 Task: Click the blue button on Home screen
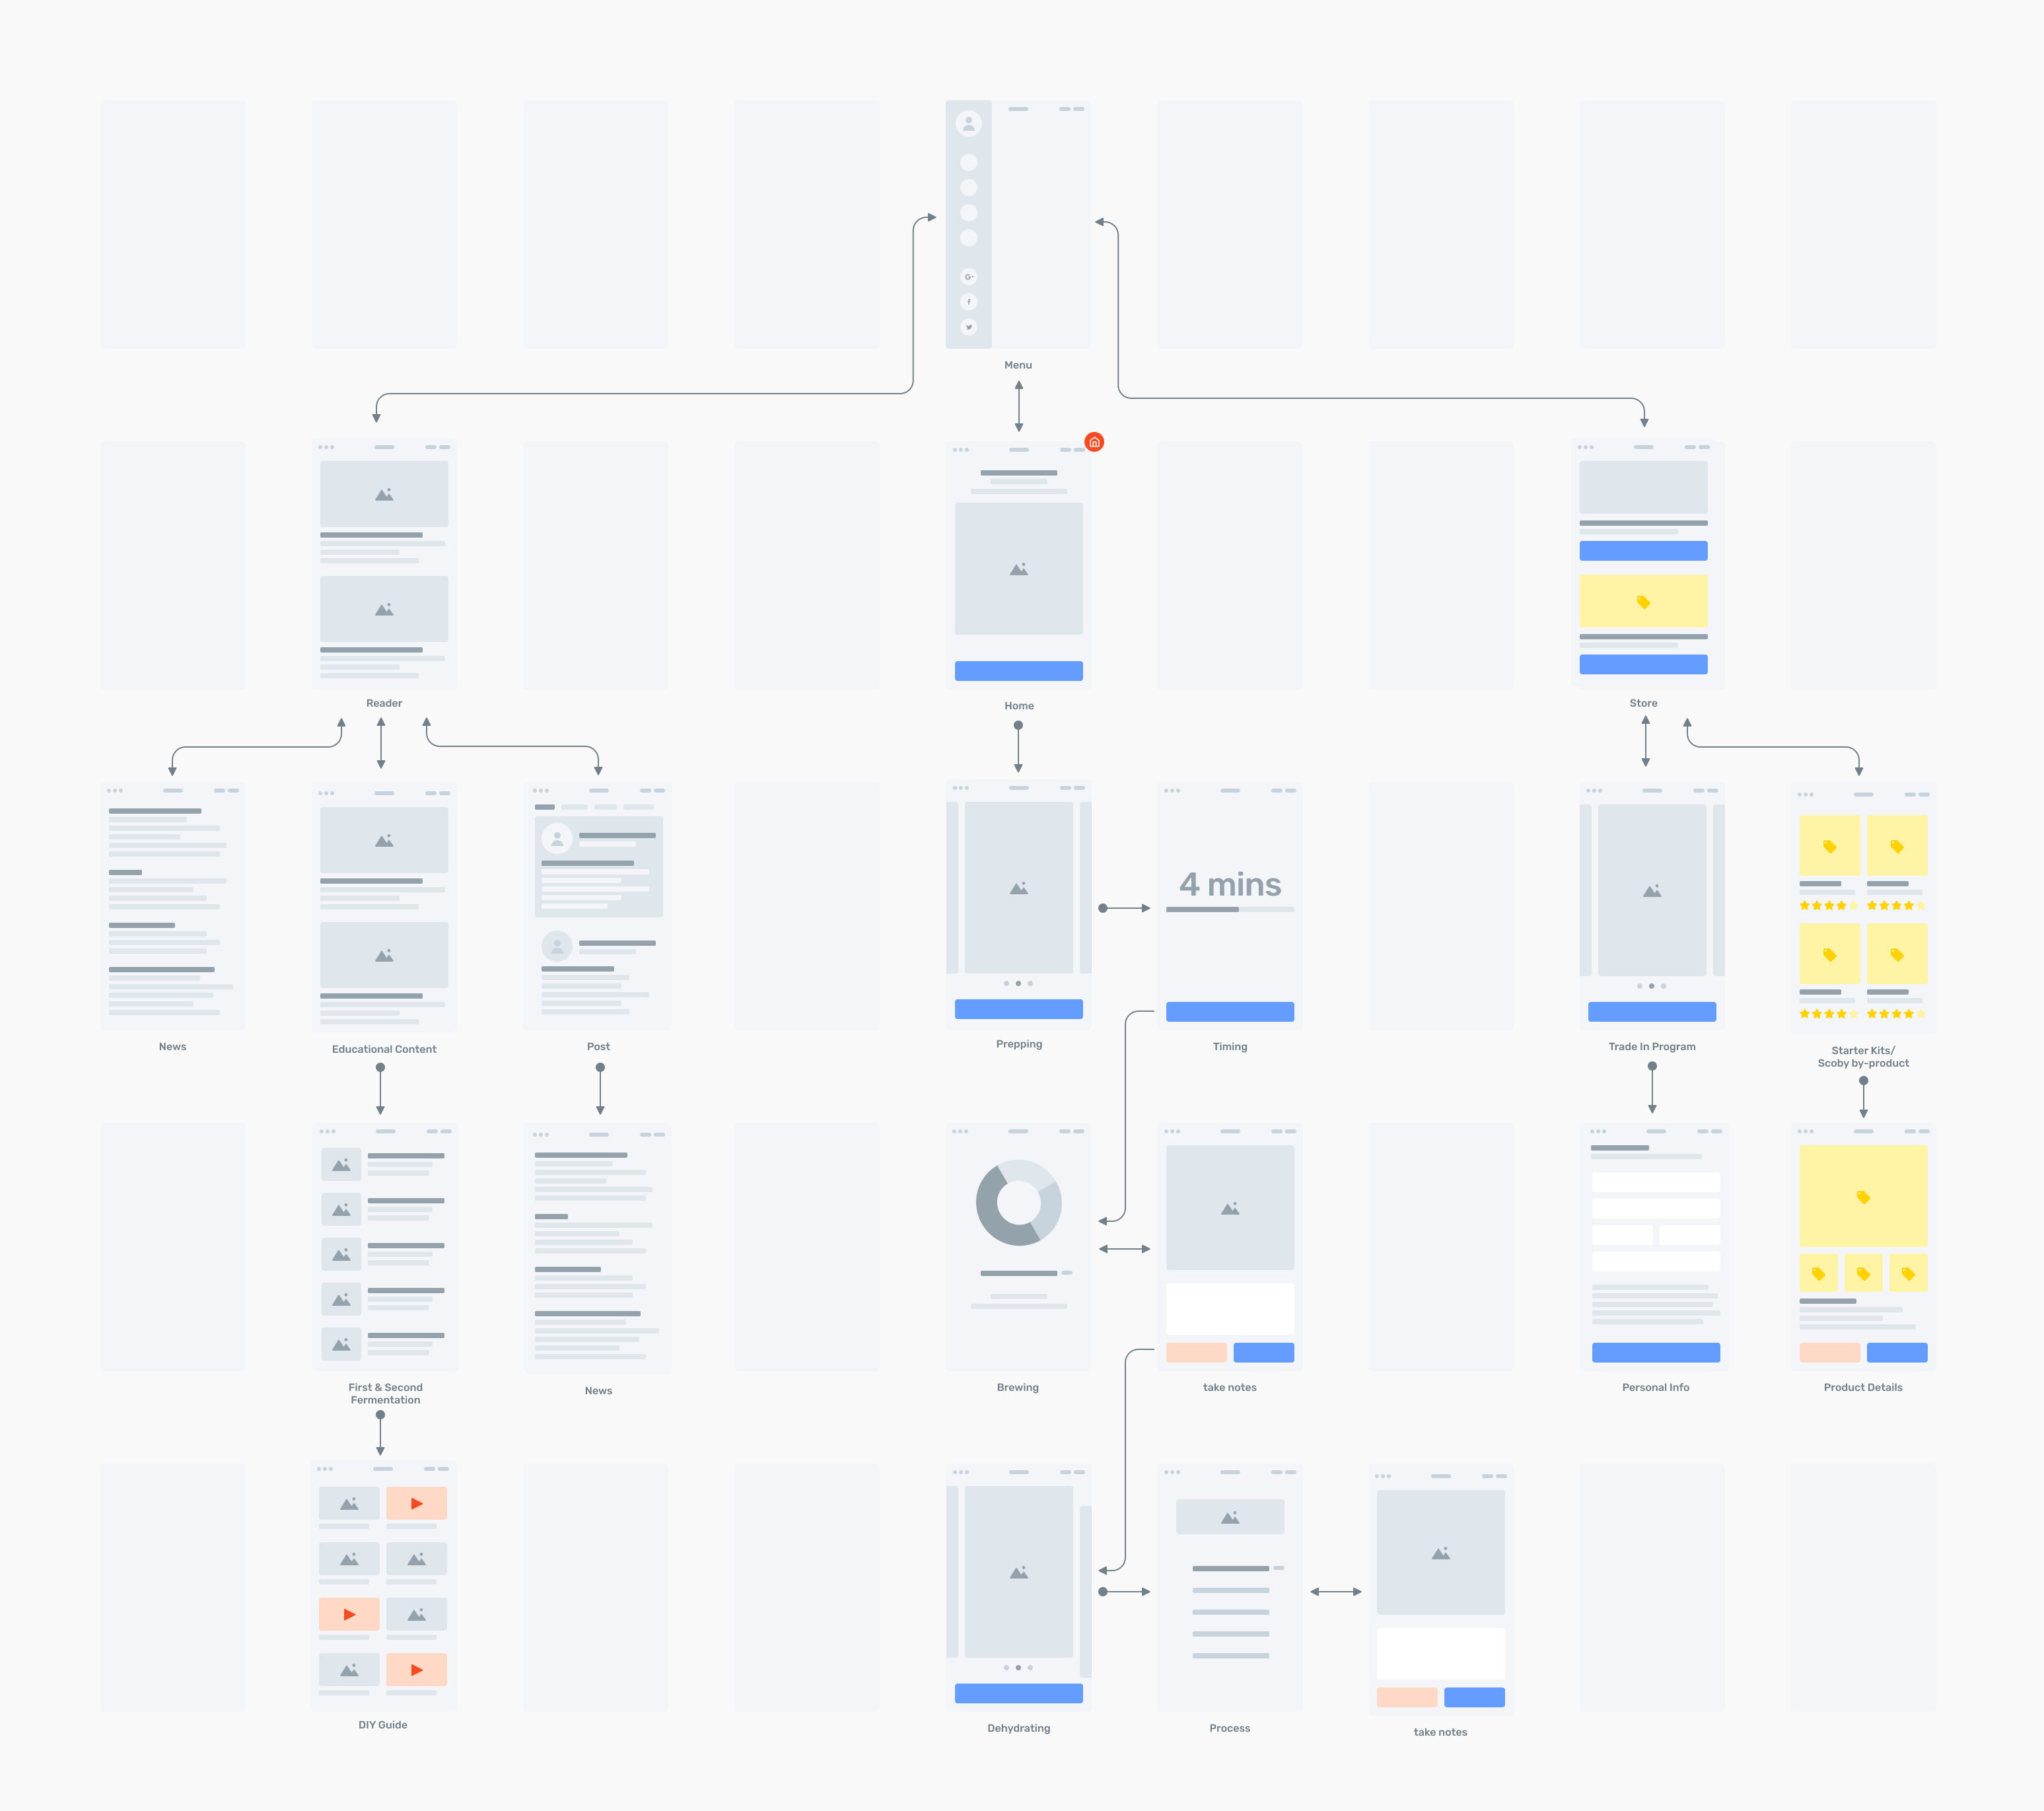1018,671
